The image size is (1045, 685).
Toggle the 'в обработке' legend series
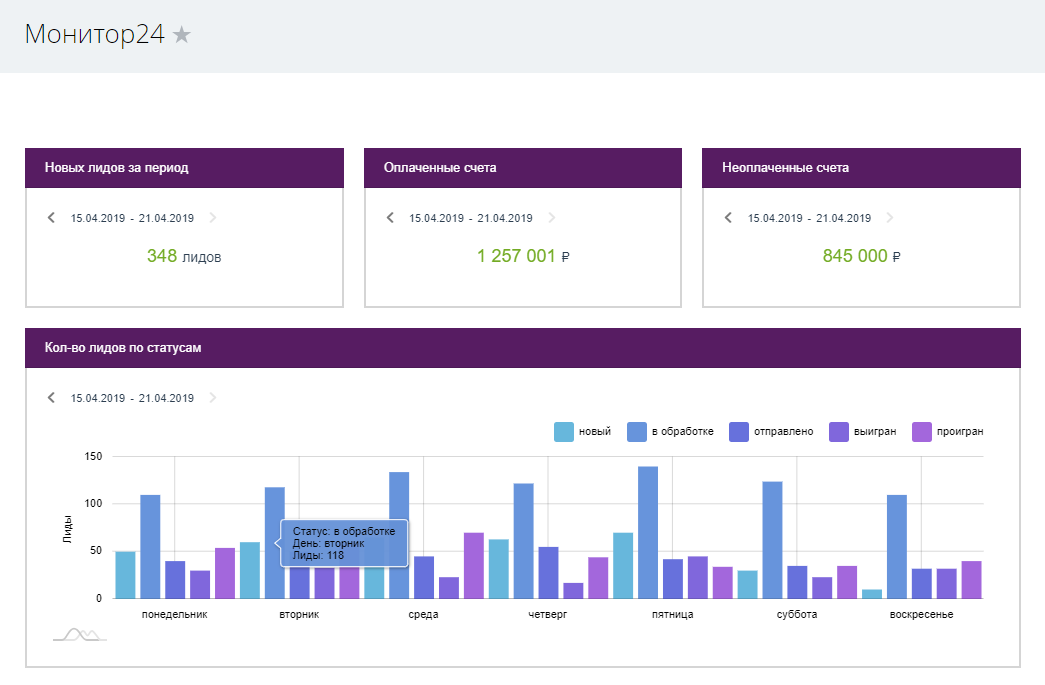[x=671, y=432]
